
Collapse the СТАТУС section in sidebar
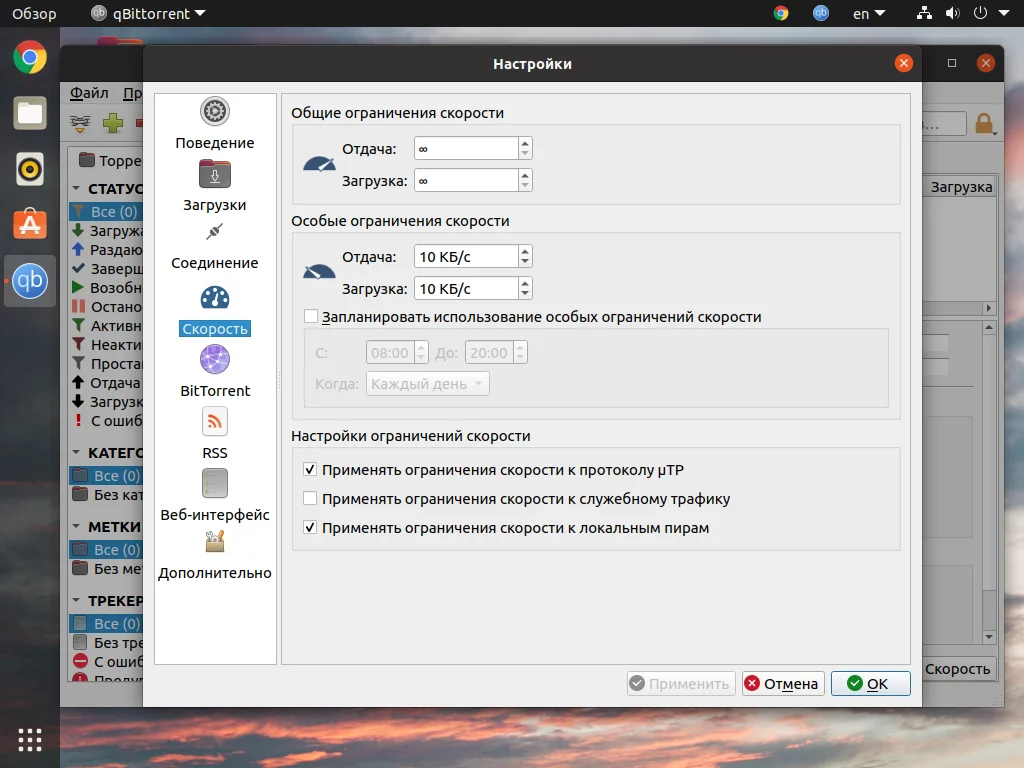(x=77, y=189)
